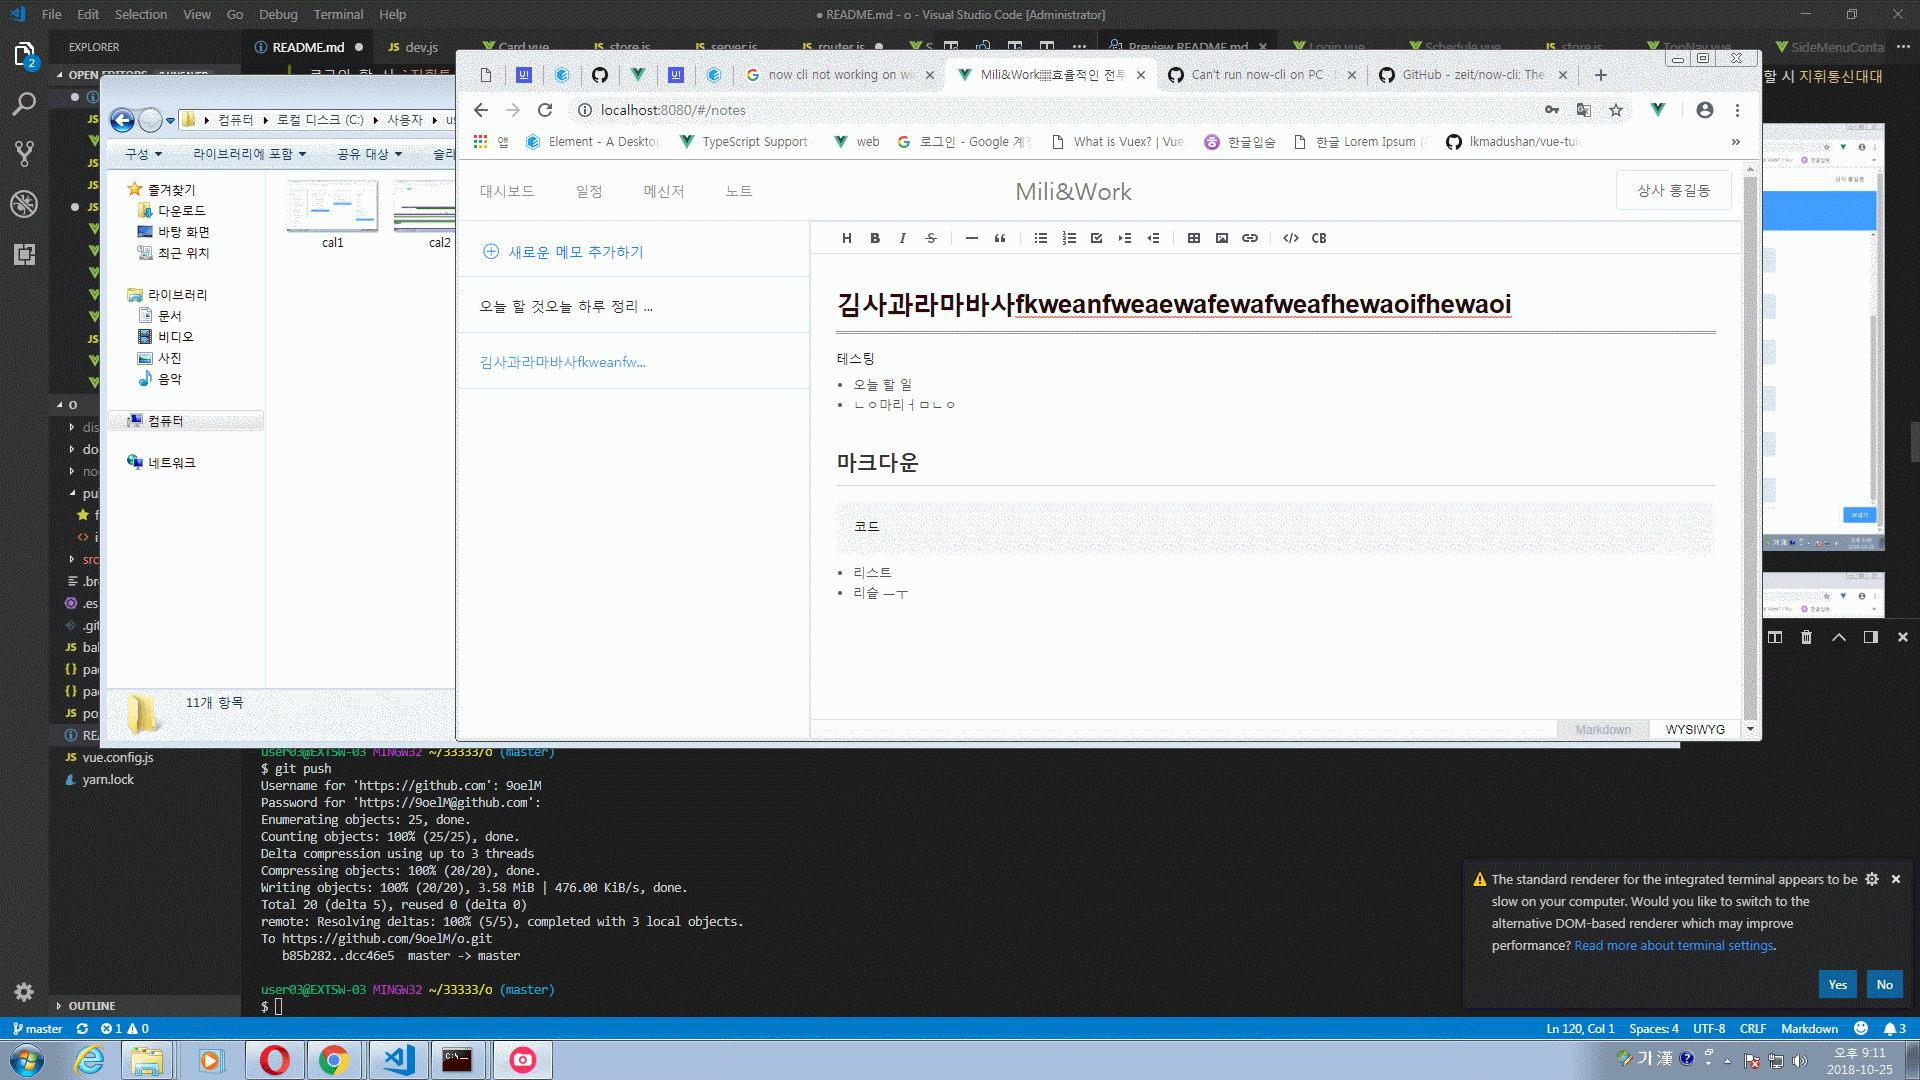Apply strikethrough formatting icon
Image resolution: width=1920 pixels, height=1080 pixels.
pyautogui.click(x=931, y=238)
